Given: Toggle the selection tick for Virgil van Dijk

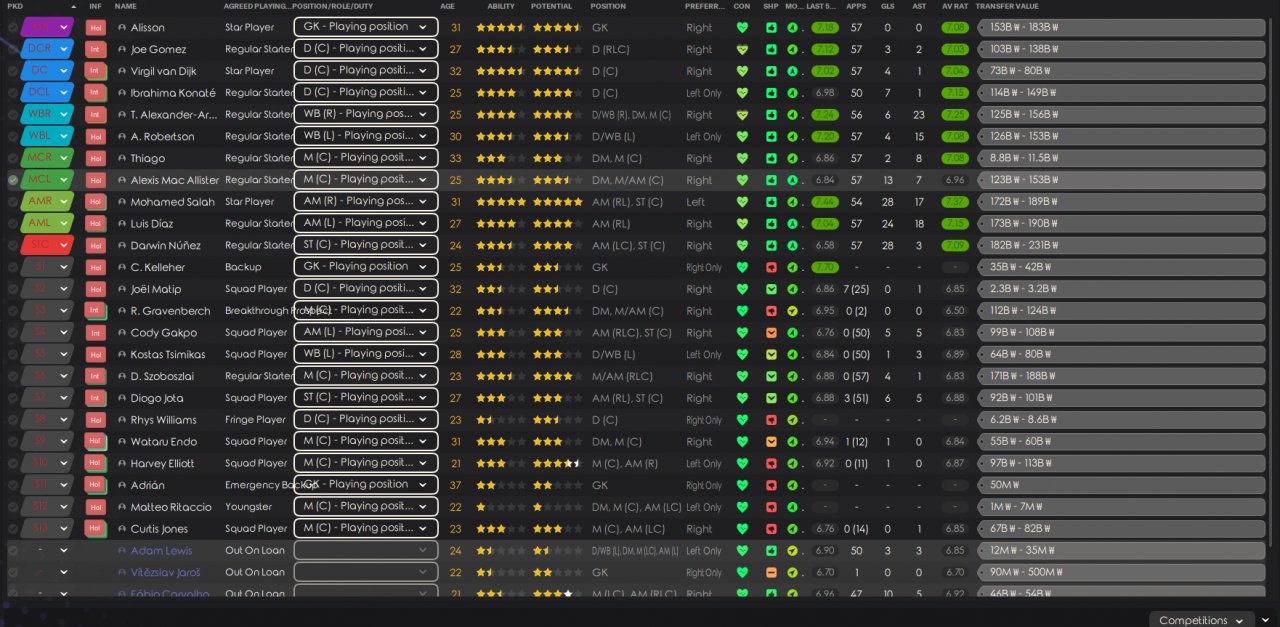Looking at the screenshot, I should click(13, 71).
